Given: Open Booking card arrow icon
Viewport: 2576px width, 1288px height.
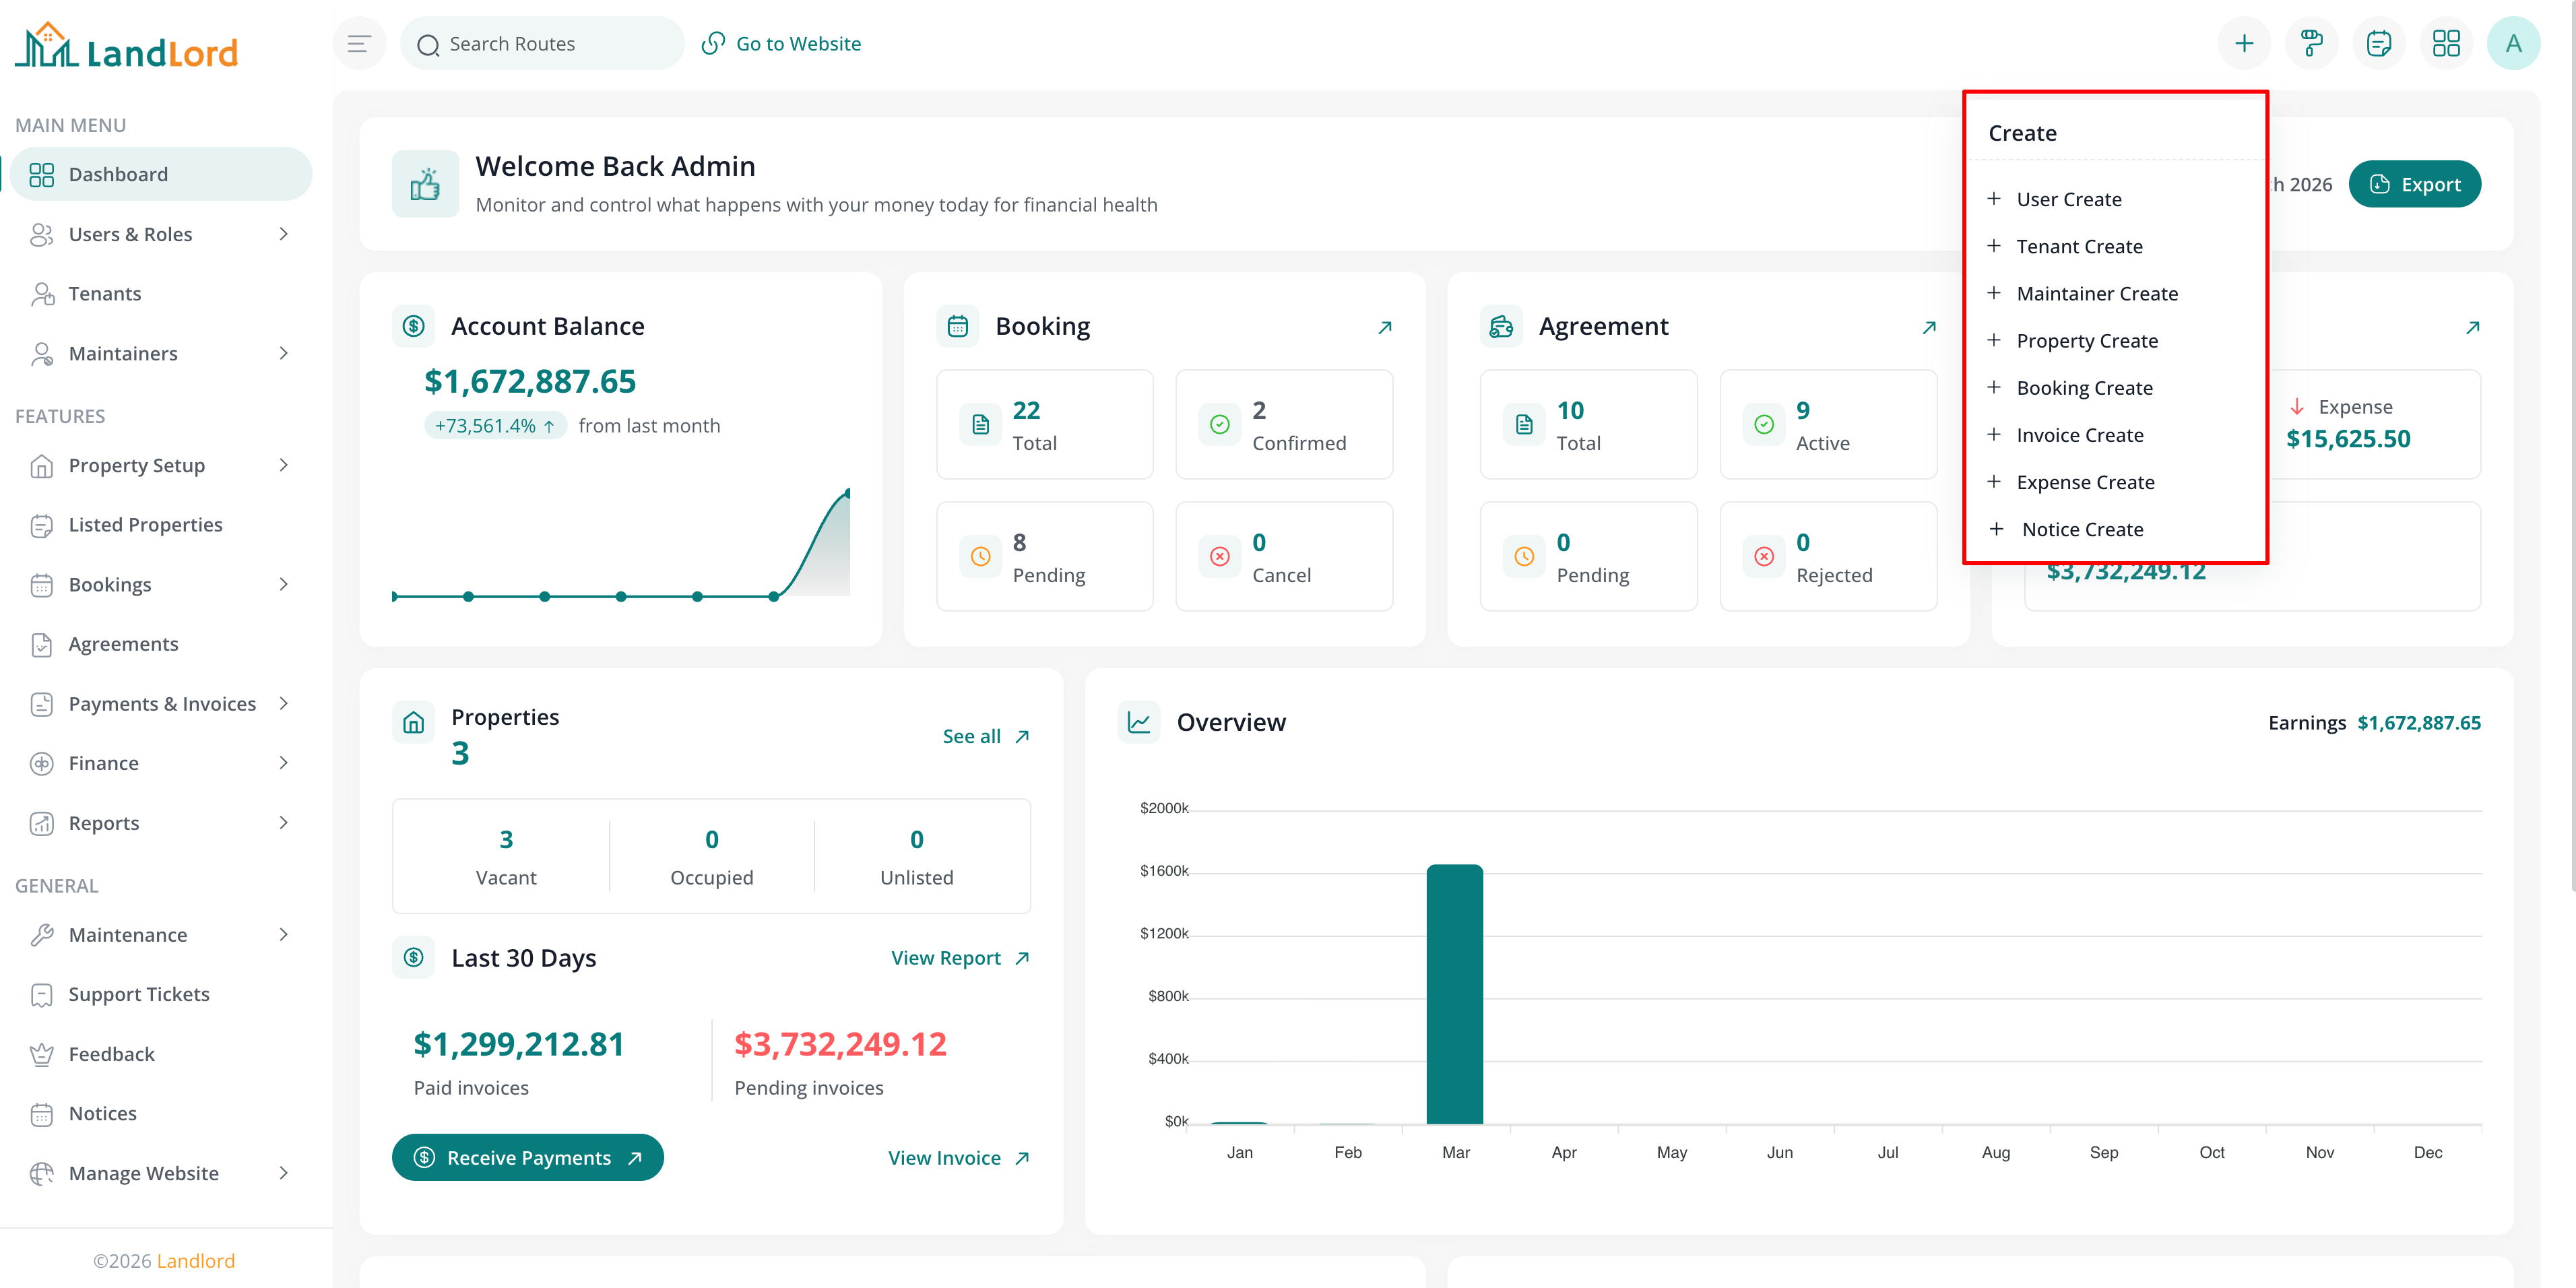Looking at the screenshot, I should coord(1384,327).
